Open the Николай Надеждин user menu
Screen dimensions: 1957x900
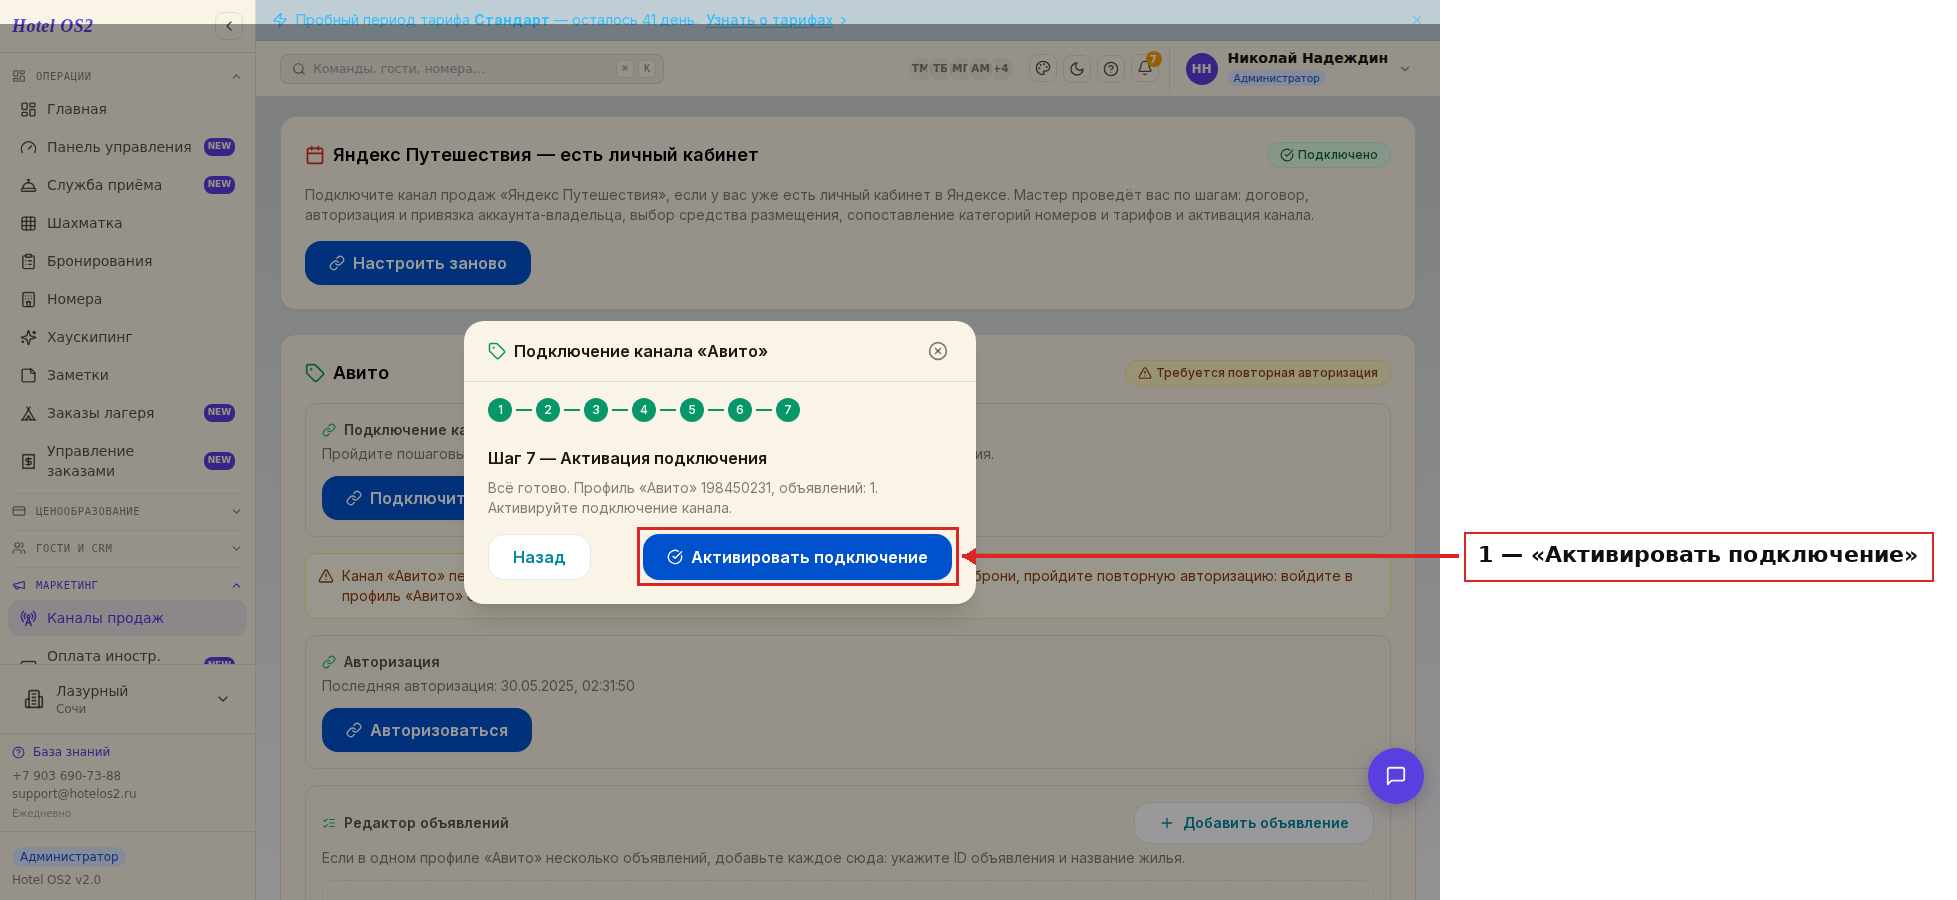pos(1298,68)
